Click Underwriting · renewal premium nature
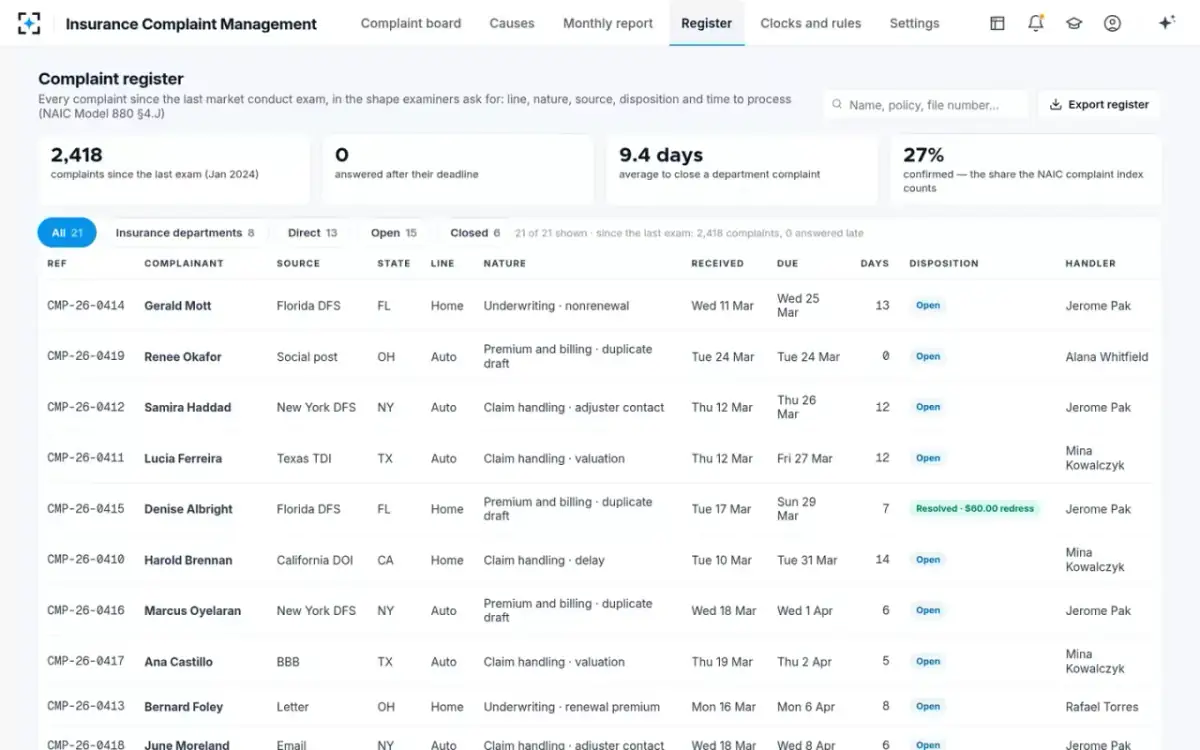The height and width of the screenshot is (750, 1200). click(572, 707)
